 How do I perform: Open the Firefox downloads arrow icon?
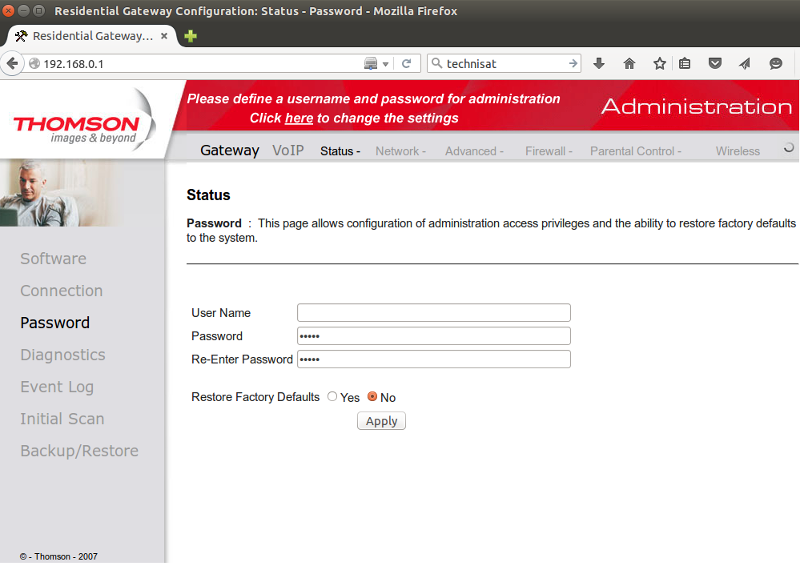pos(599,64)
